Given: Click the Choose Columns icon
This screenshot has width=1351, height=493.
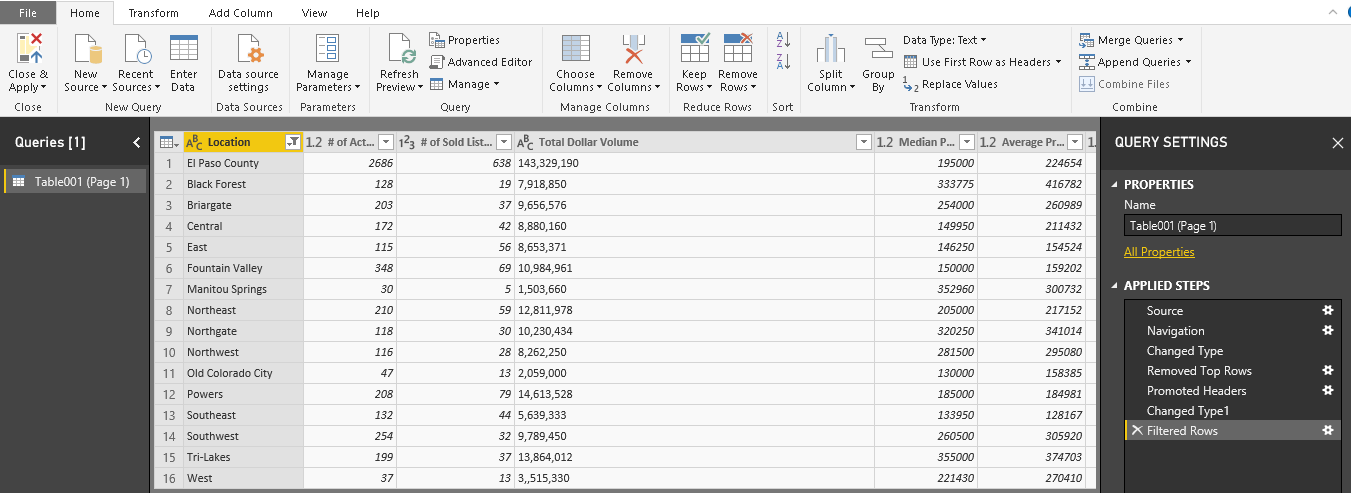Looking at the screenshot, I should [x=575, y=48].
